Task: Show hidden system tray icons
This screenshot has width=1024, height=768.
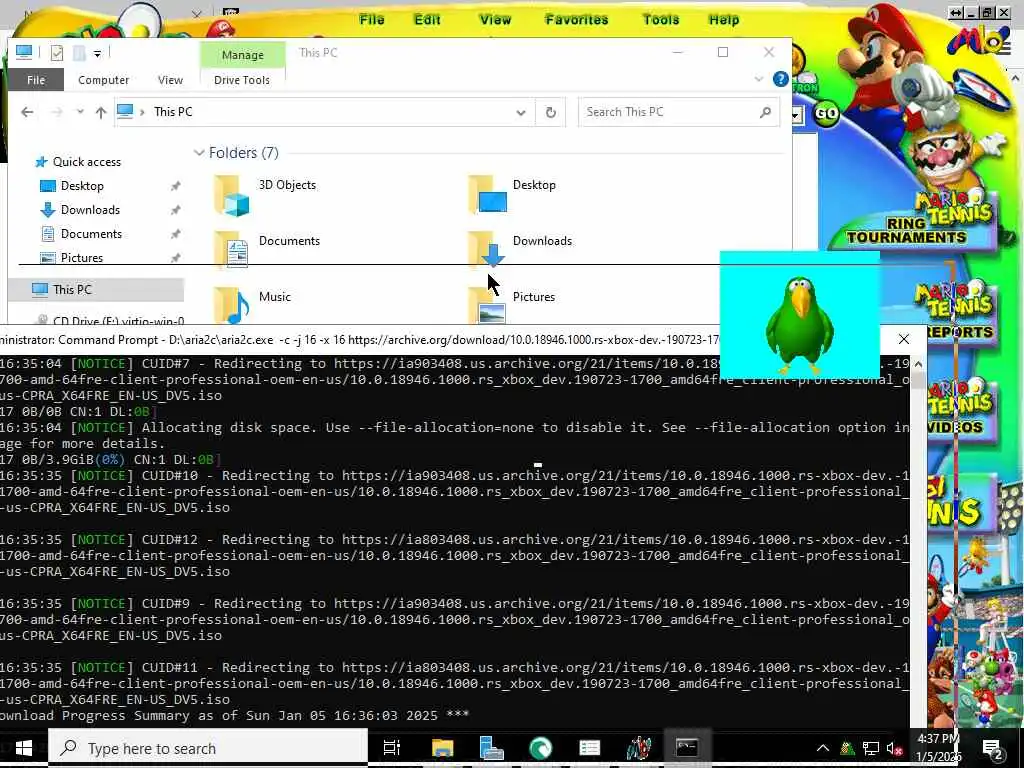Action: click(x=823, y=748)
